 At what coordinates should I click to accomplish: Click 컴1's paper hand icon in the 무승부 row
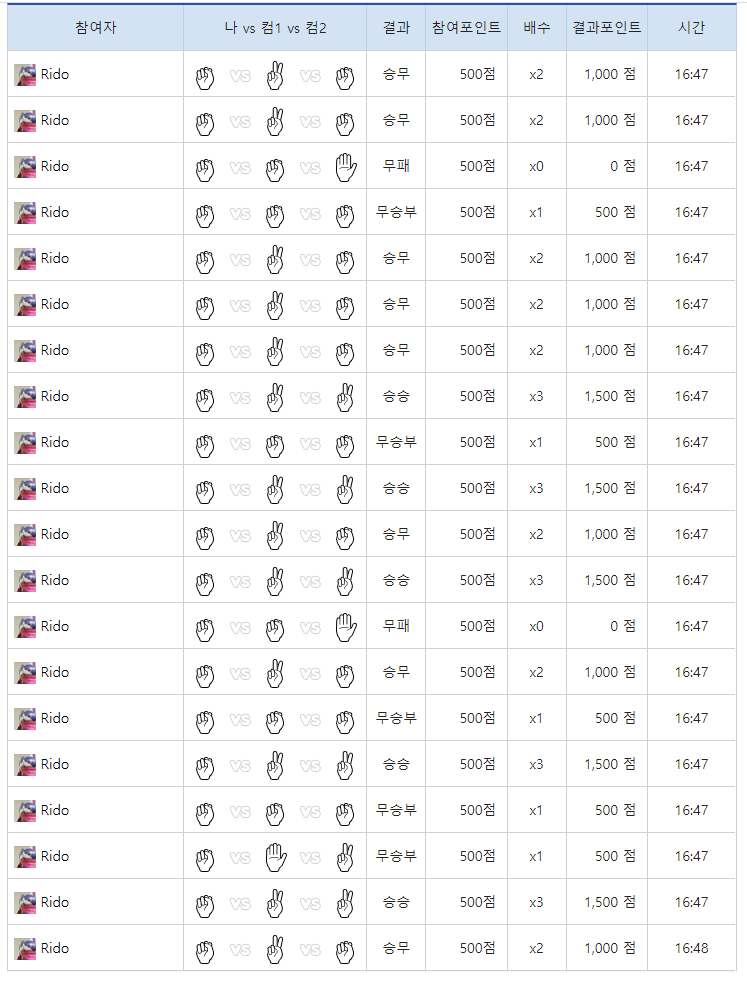coord(275,856)
